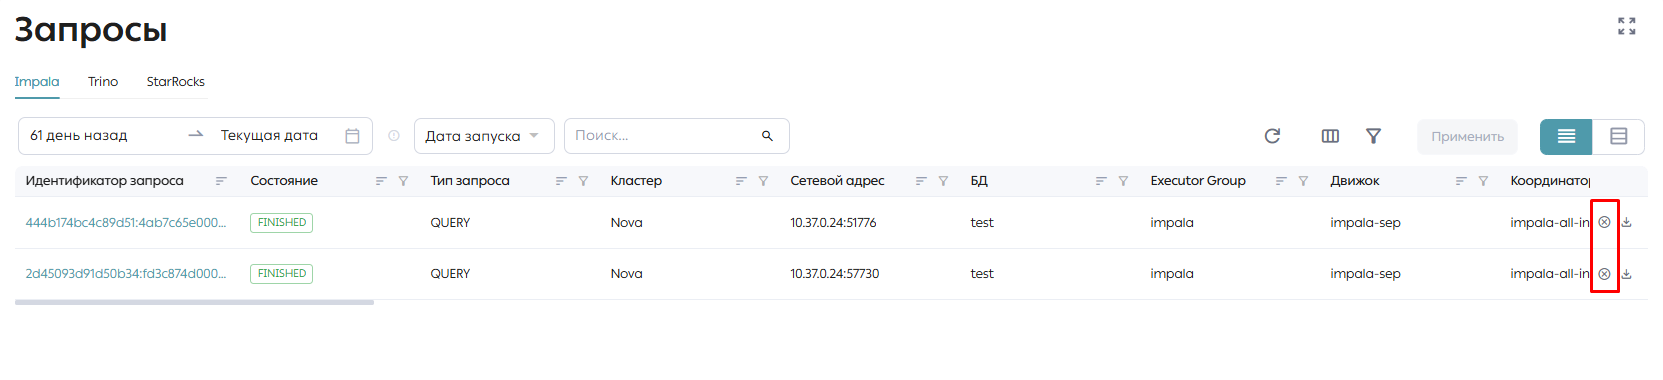Switch to compact list view
Image resolution: width=1663 pixels, height=380 pixels.
(1566, 136)
